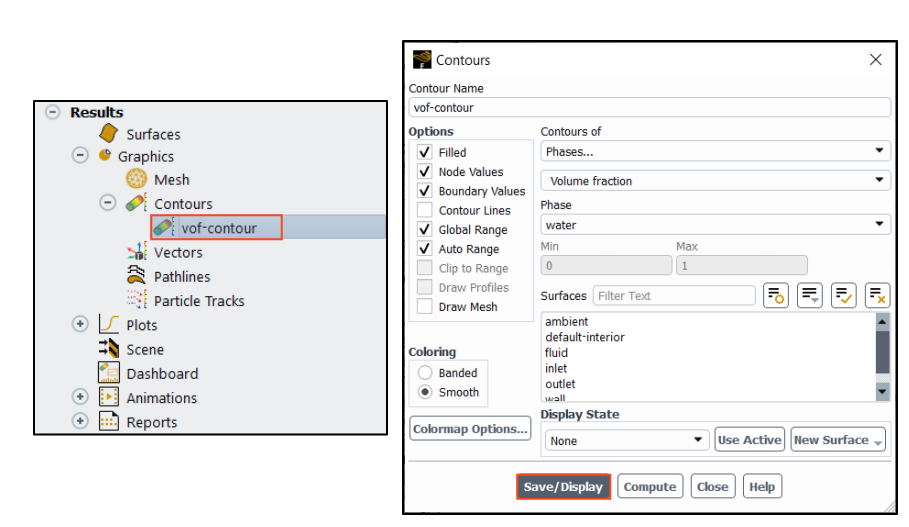Screen dimensions: 909x527
Task: Open the Display State dropdown
Action: coord(627,440)
